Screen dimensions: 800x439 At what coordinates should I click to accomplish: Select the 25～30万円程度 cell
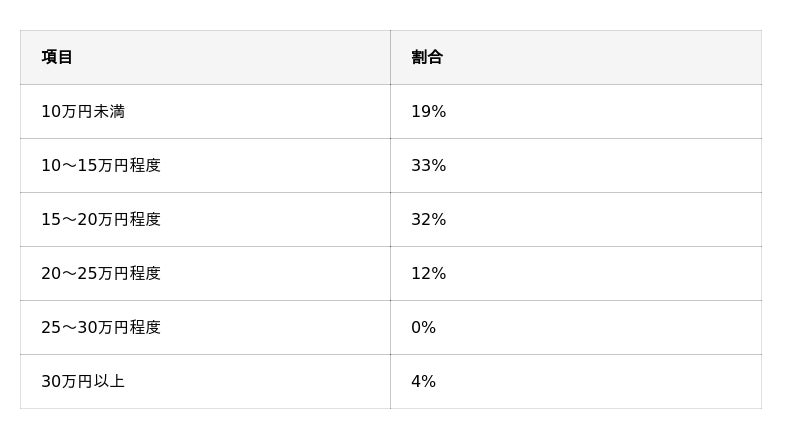point(205,327)
